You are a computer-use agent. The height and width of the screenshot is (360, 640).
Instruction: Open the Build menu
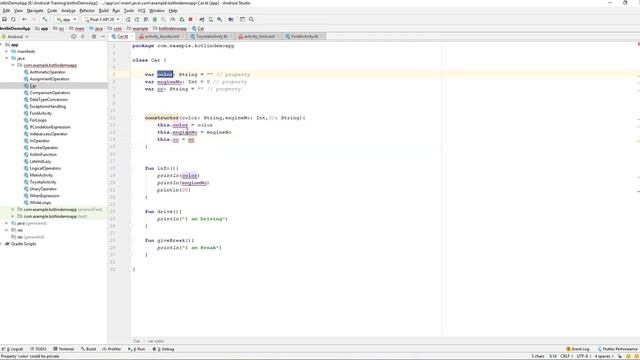[x=104, y=11]
